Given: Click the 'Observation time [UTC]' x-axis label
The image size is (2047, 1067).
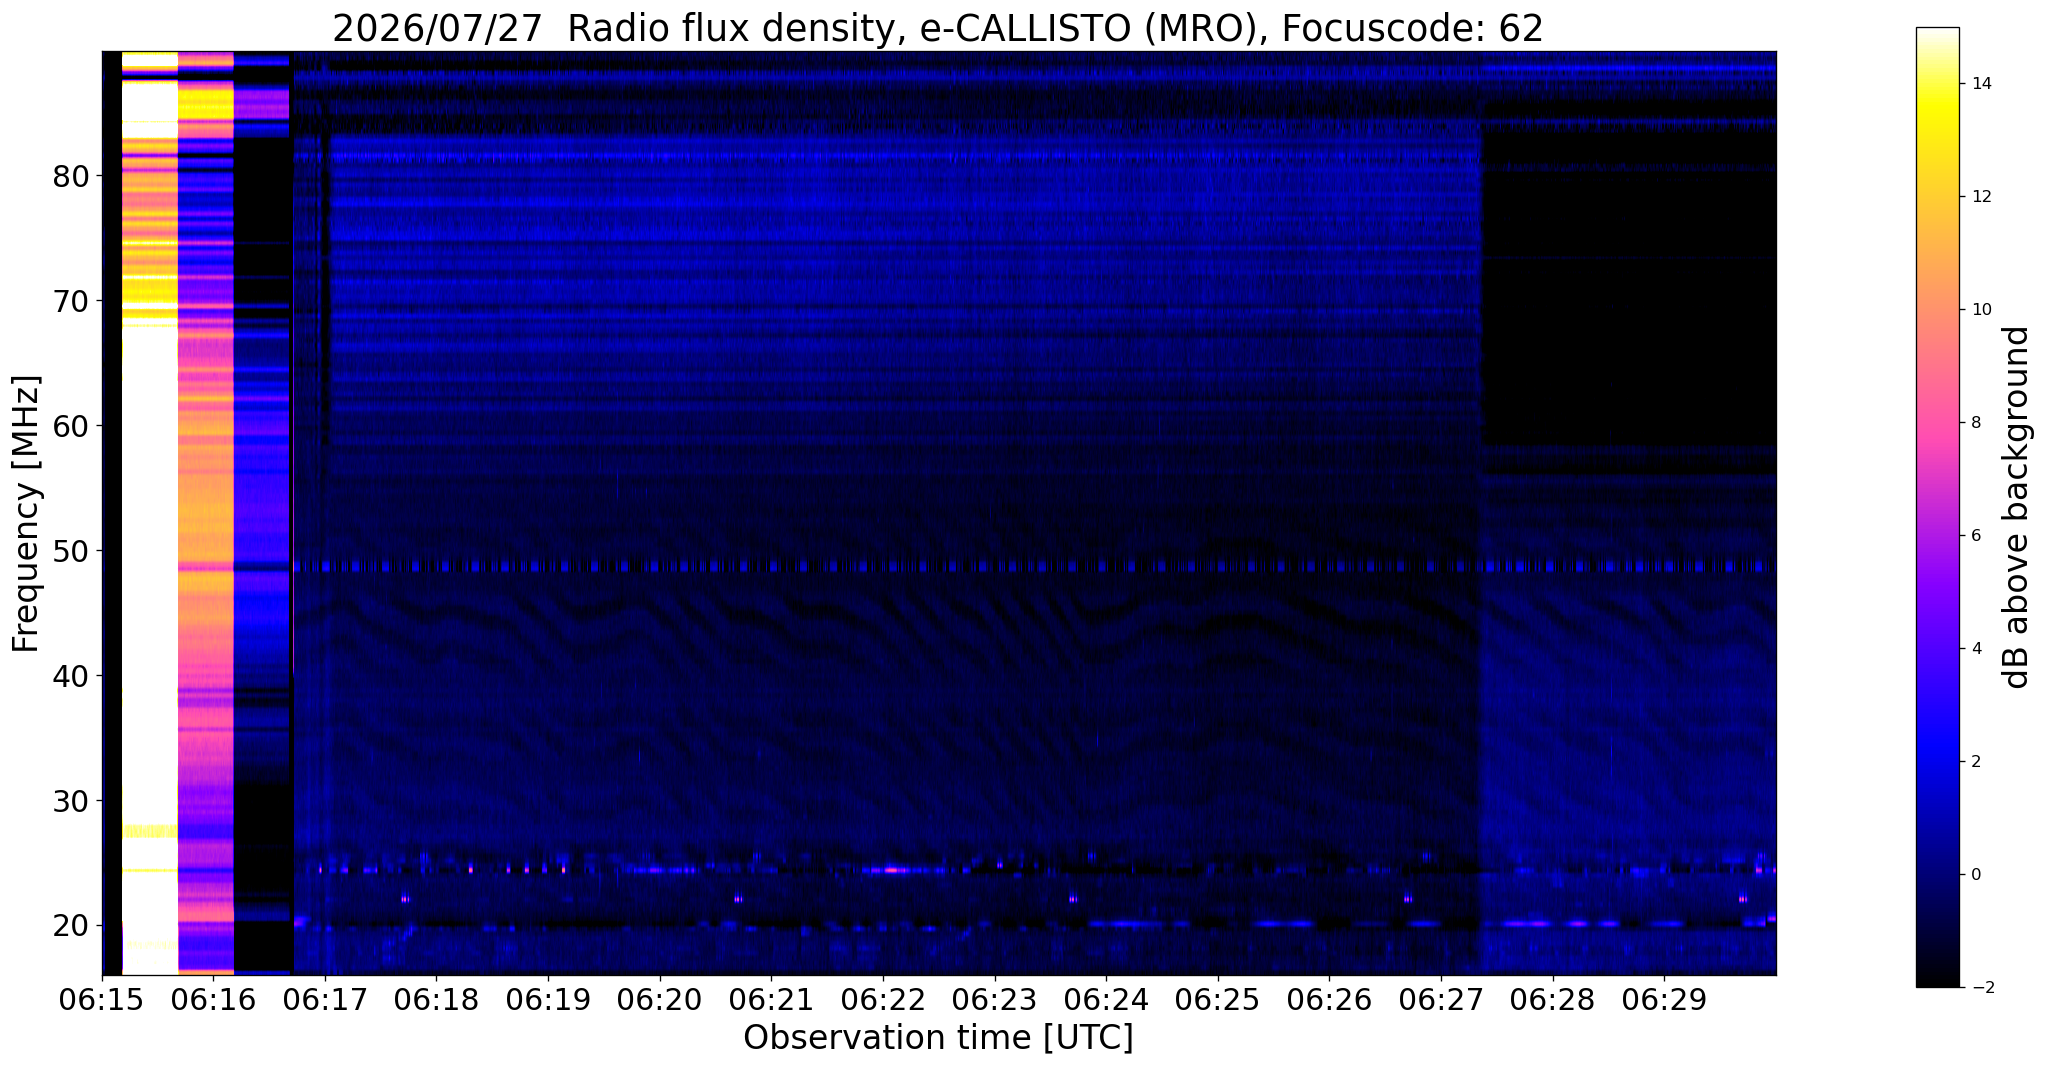Looking at the screenshot, I should [938, 1037].
